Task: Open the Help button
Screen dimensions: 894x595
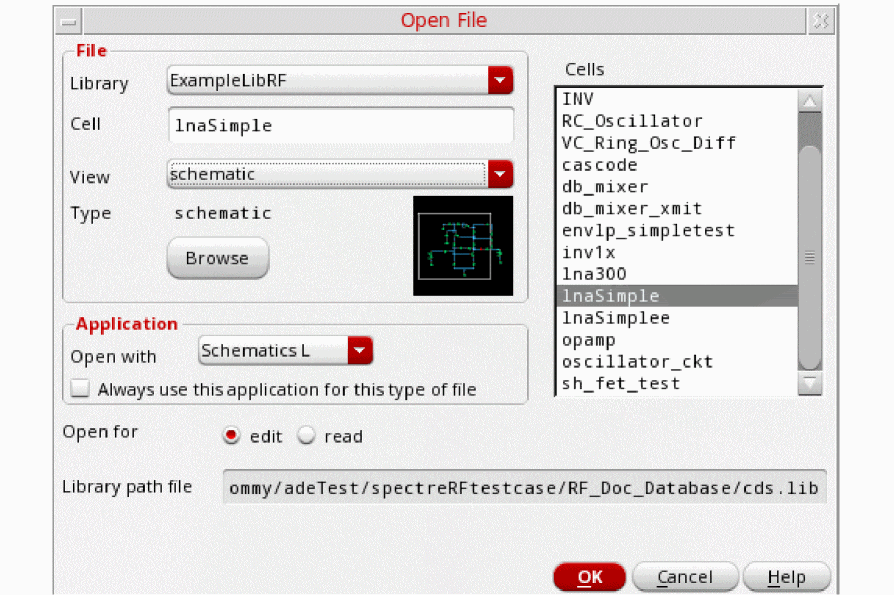Action: [786, 577]
